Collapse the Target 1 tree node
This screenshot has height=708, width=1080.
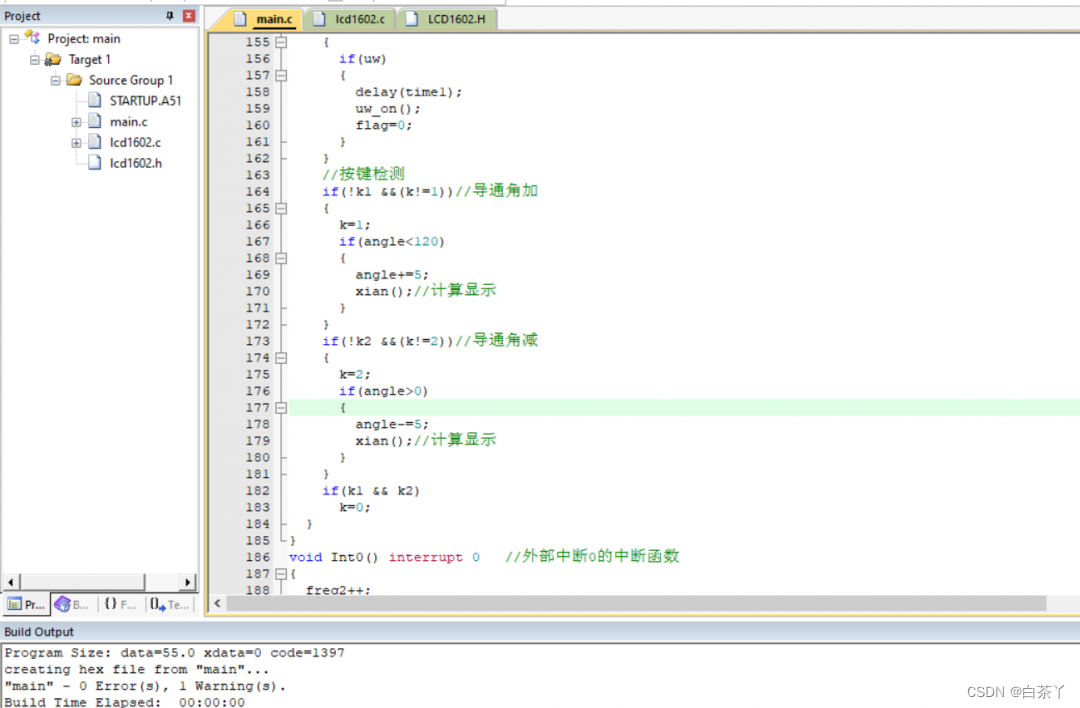click(35, 60)
